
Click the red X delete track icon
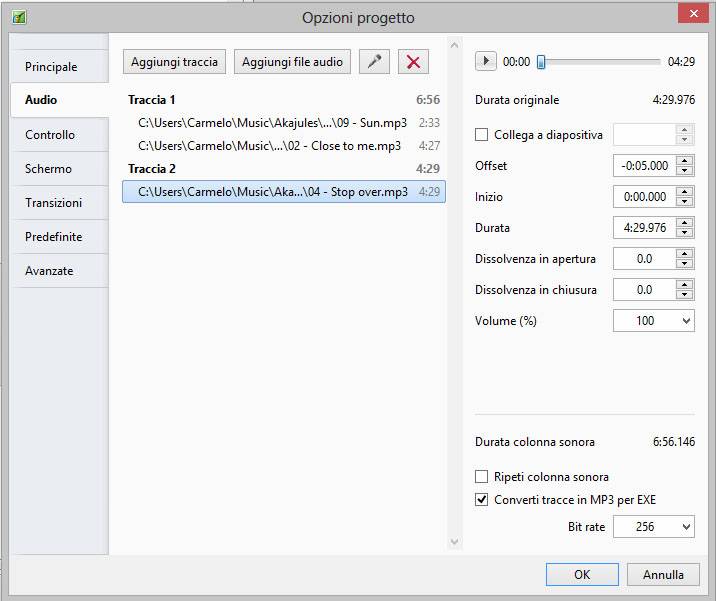(x=413, y=62)
